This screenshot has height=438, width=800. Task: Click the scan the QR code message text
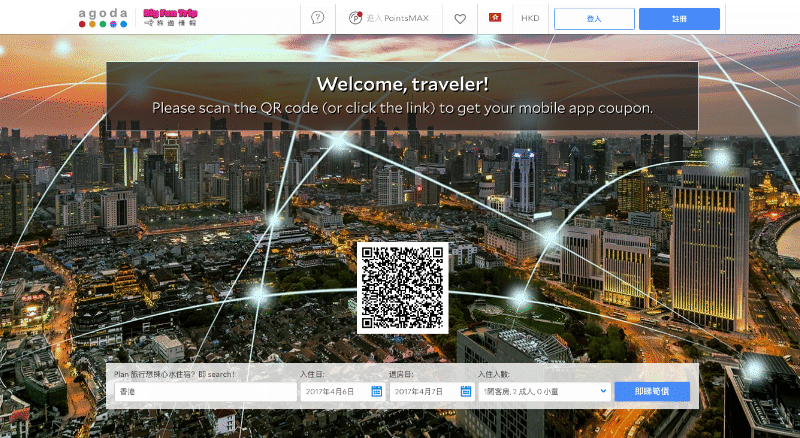coord(403,108)
